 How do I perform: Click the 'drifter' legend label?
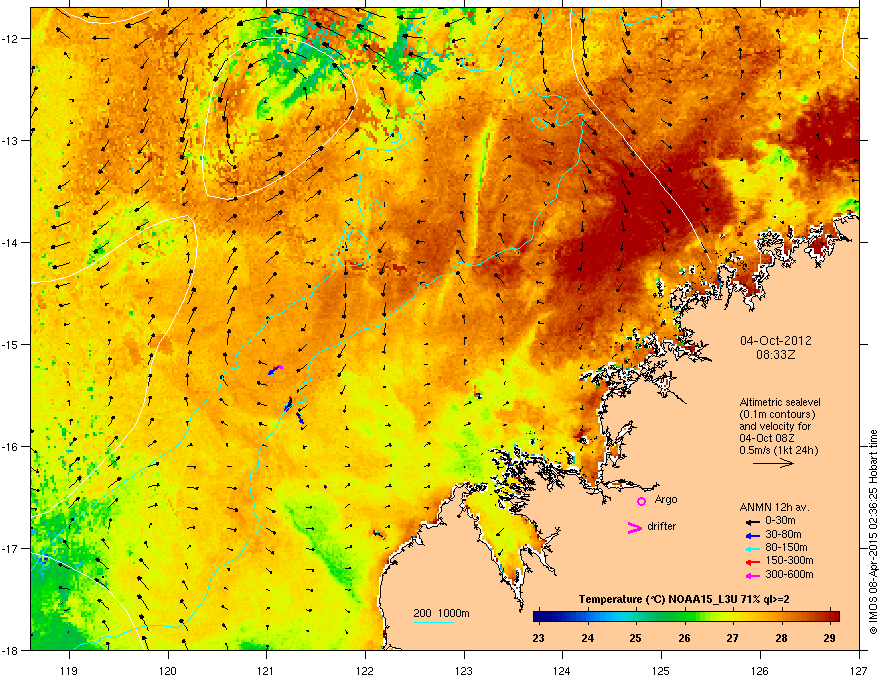(662, 526)
